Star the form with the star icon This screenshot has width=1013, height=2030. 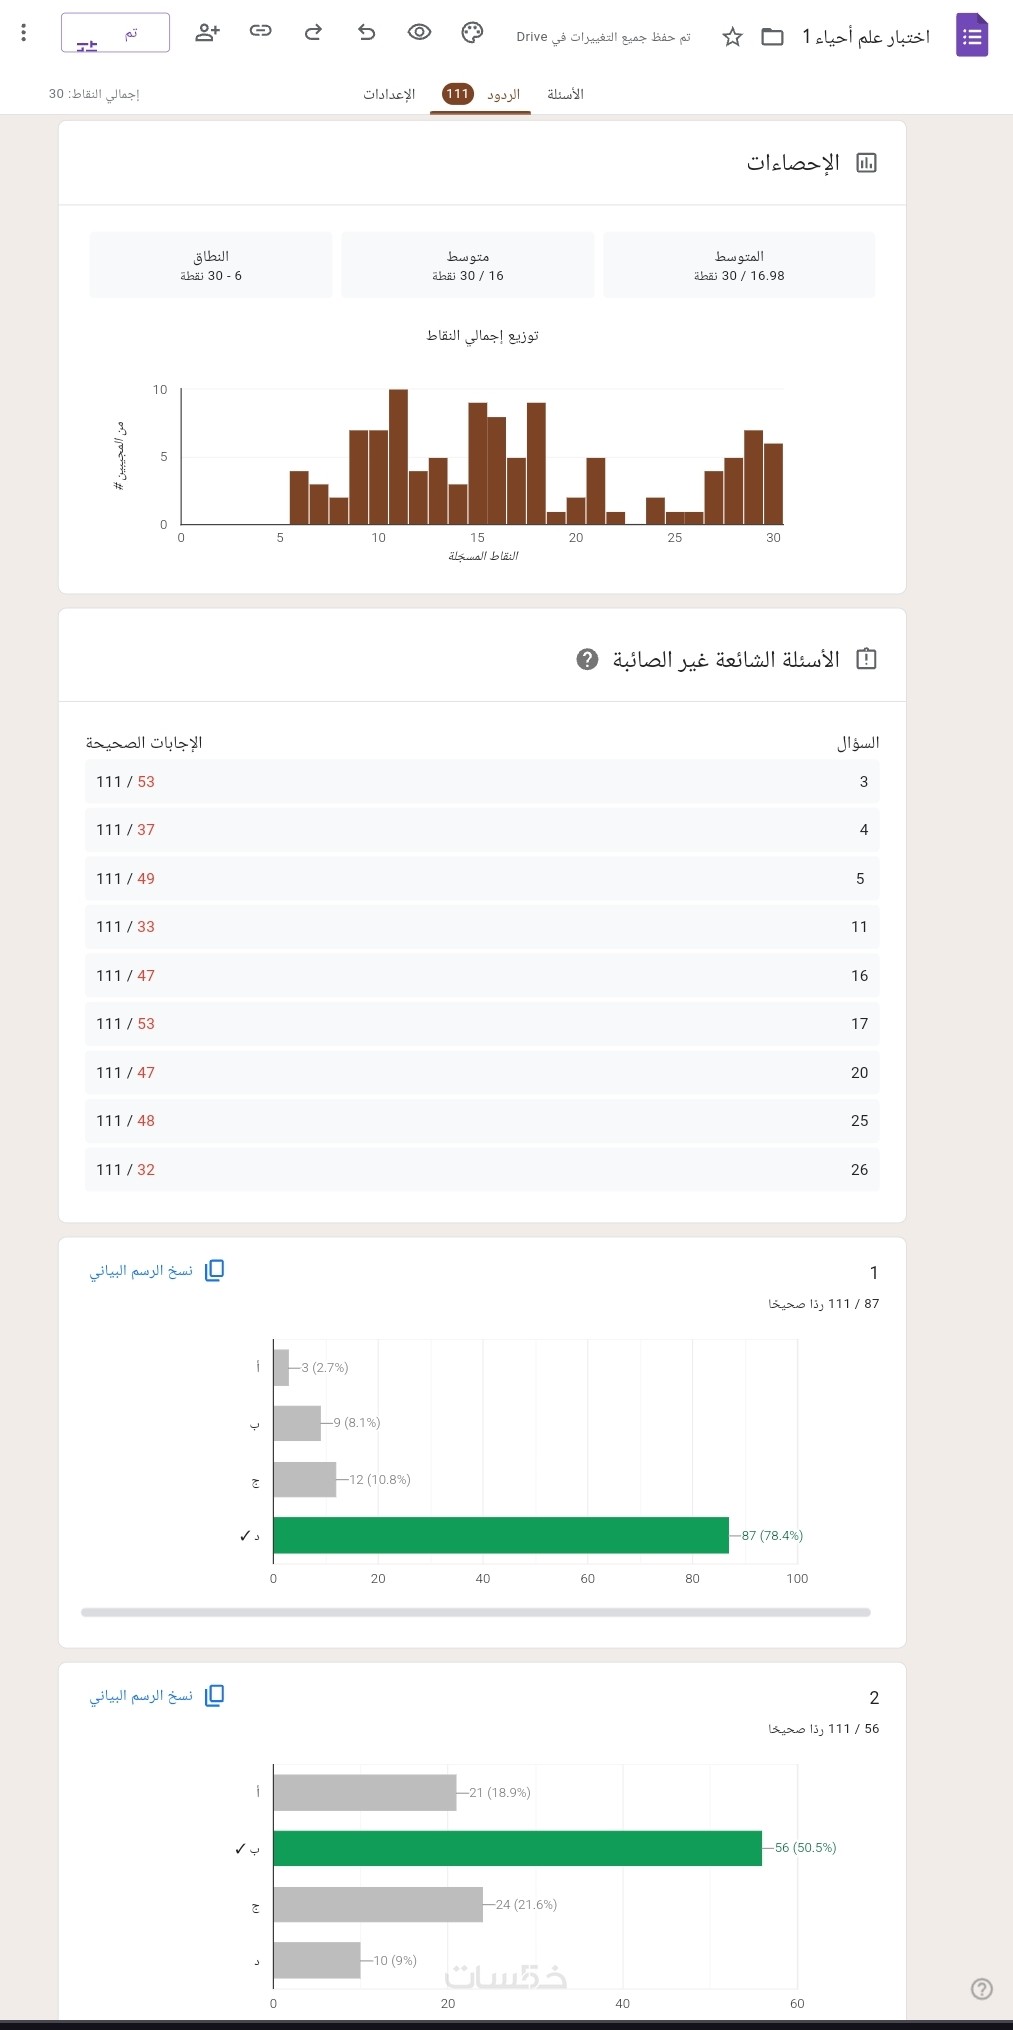(x=733, y=37)
